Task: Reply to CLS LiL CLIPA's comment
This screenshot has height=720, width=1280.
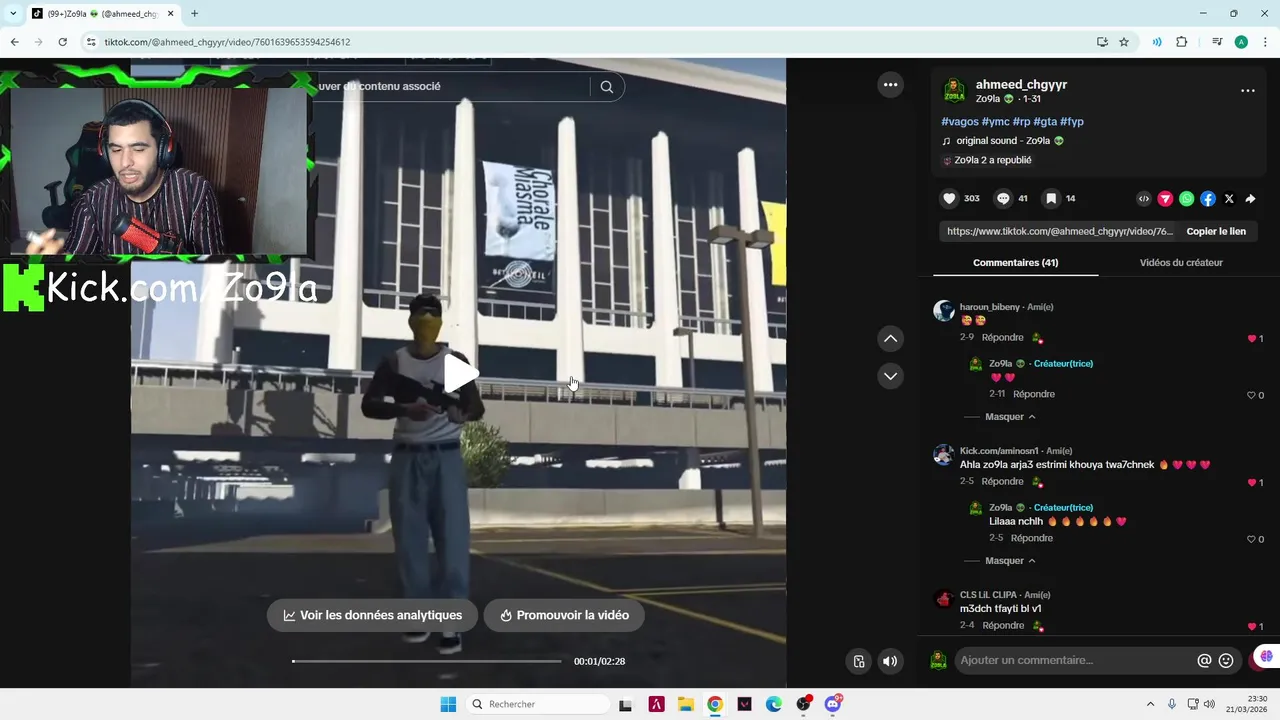Action: pyautogui.click(x=1002, y=625)
